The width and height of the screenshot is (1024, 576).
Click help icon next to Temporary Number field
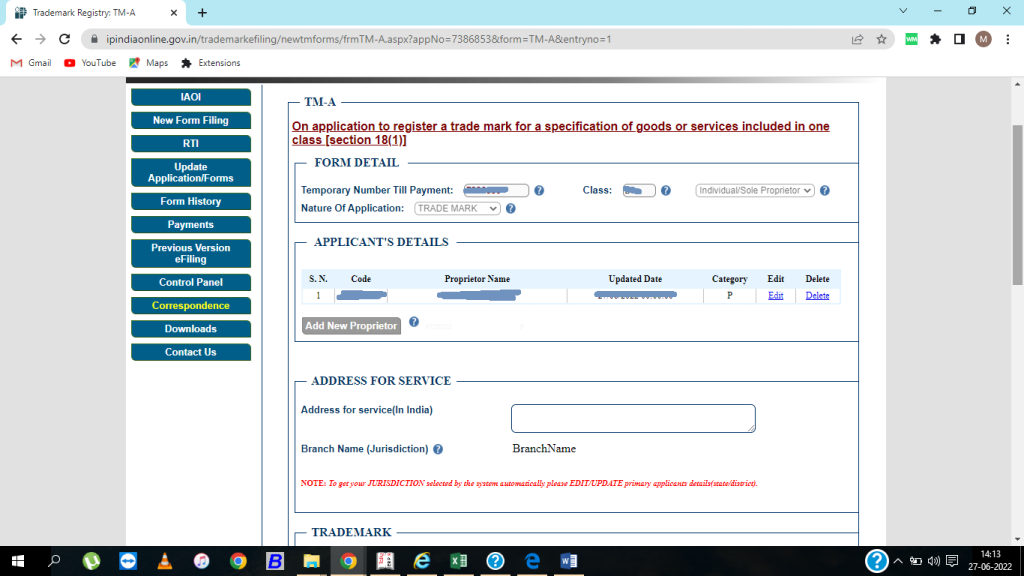pos(539,191)
